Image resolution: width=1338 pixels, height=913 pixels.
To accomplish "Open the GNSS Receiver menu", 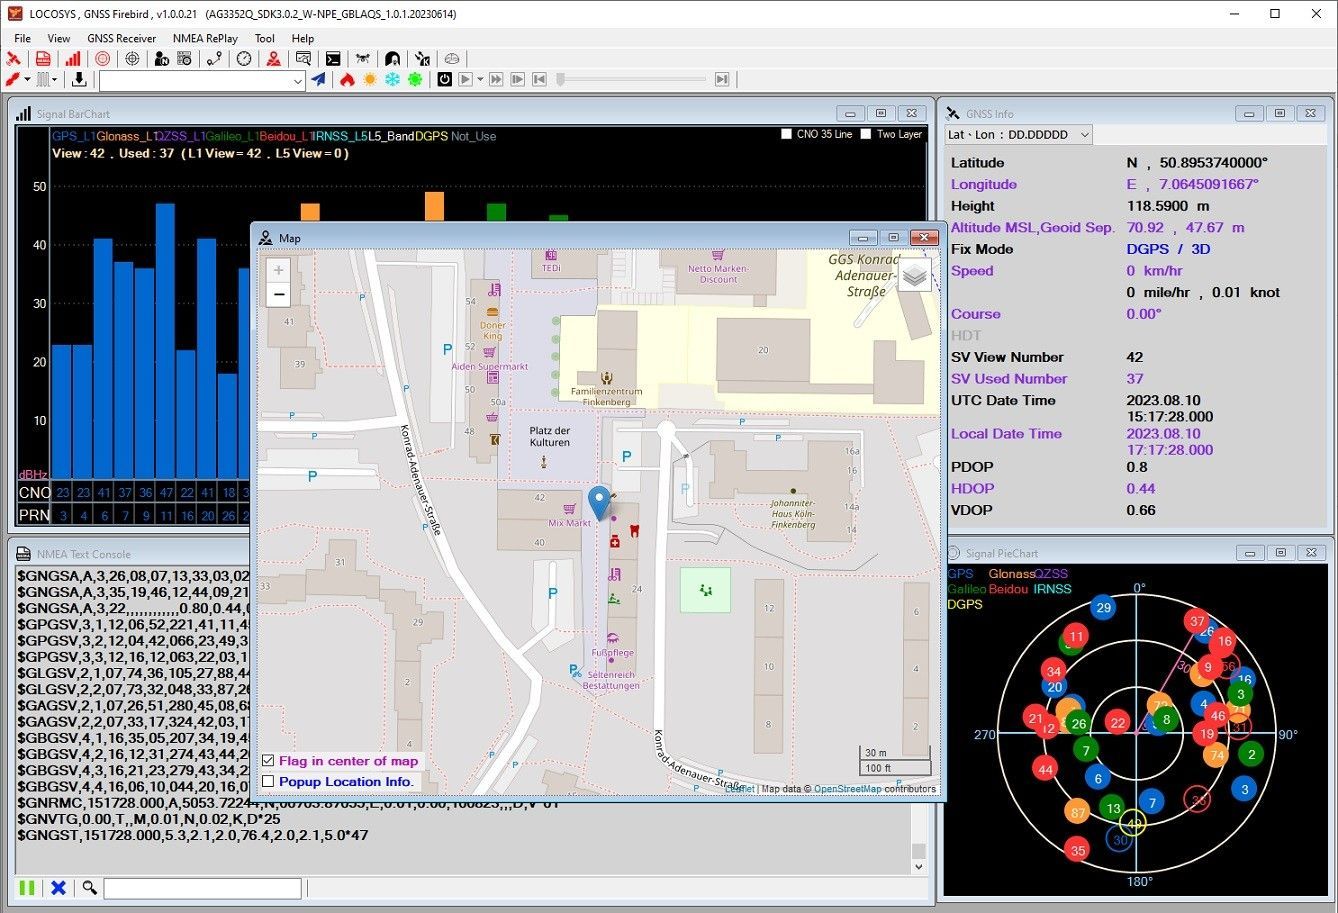I will 121,38.
